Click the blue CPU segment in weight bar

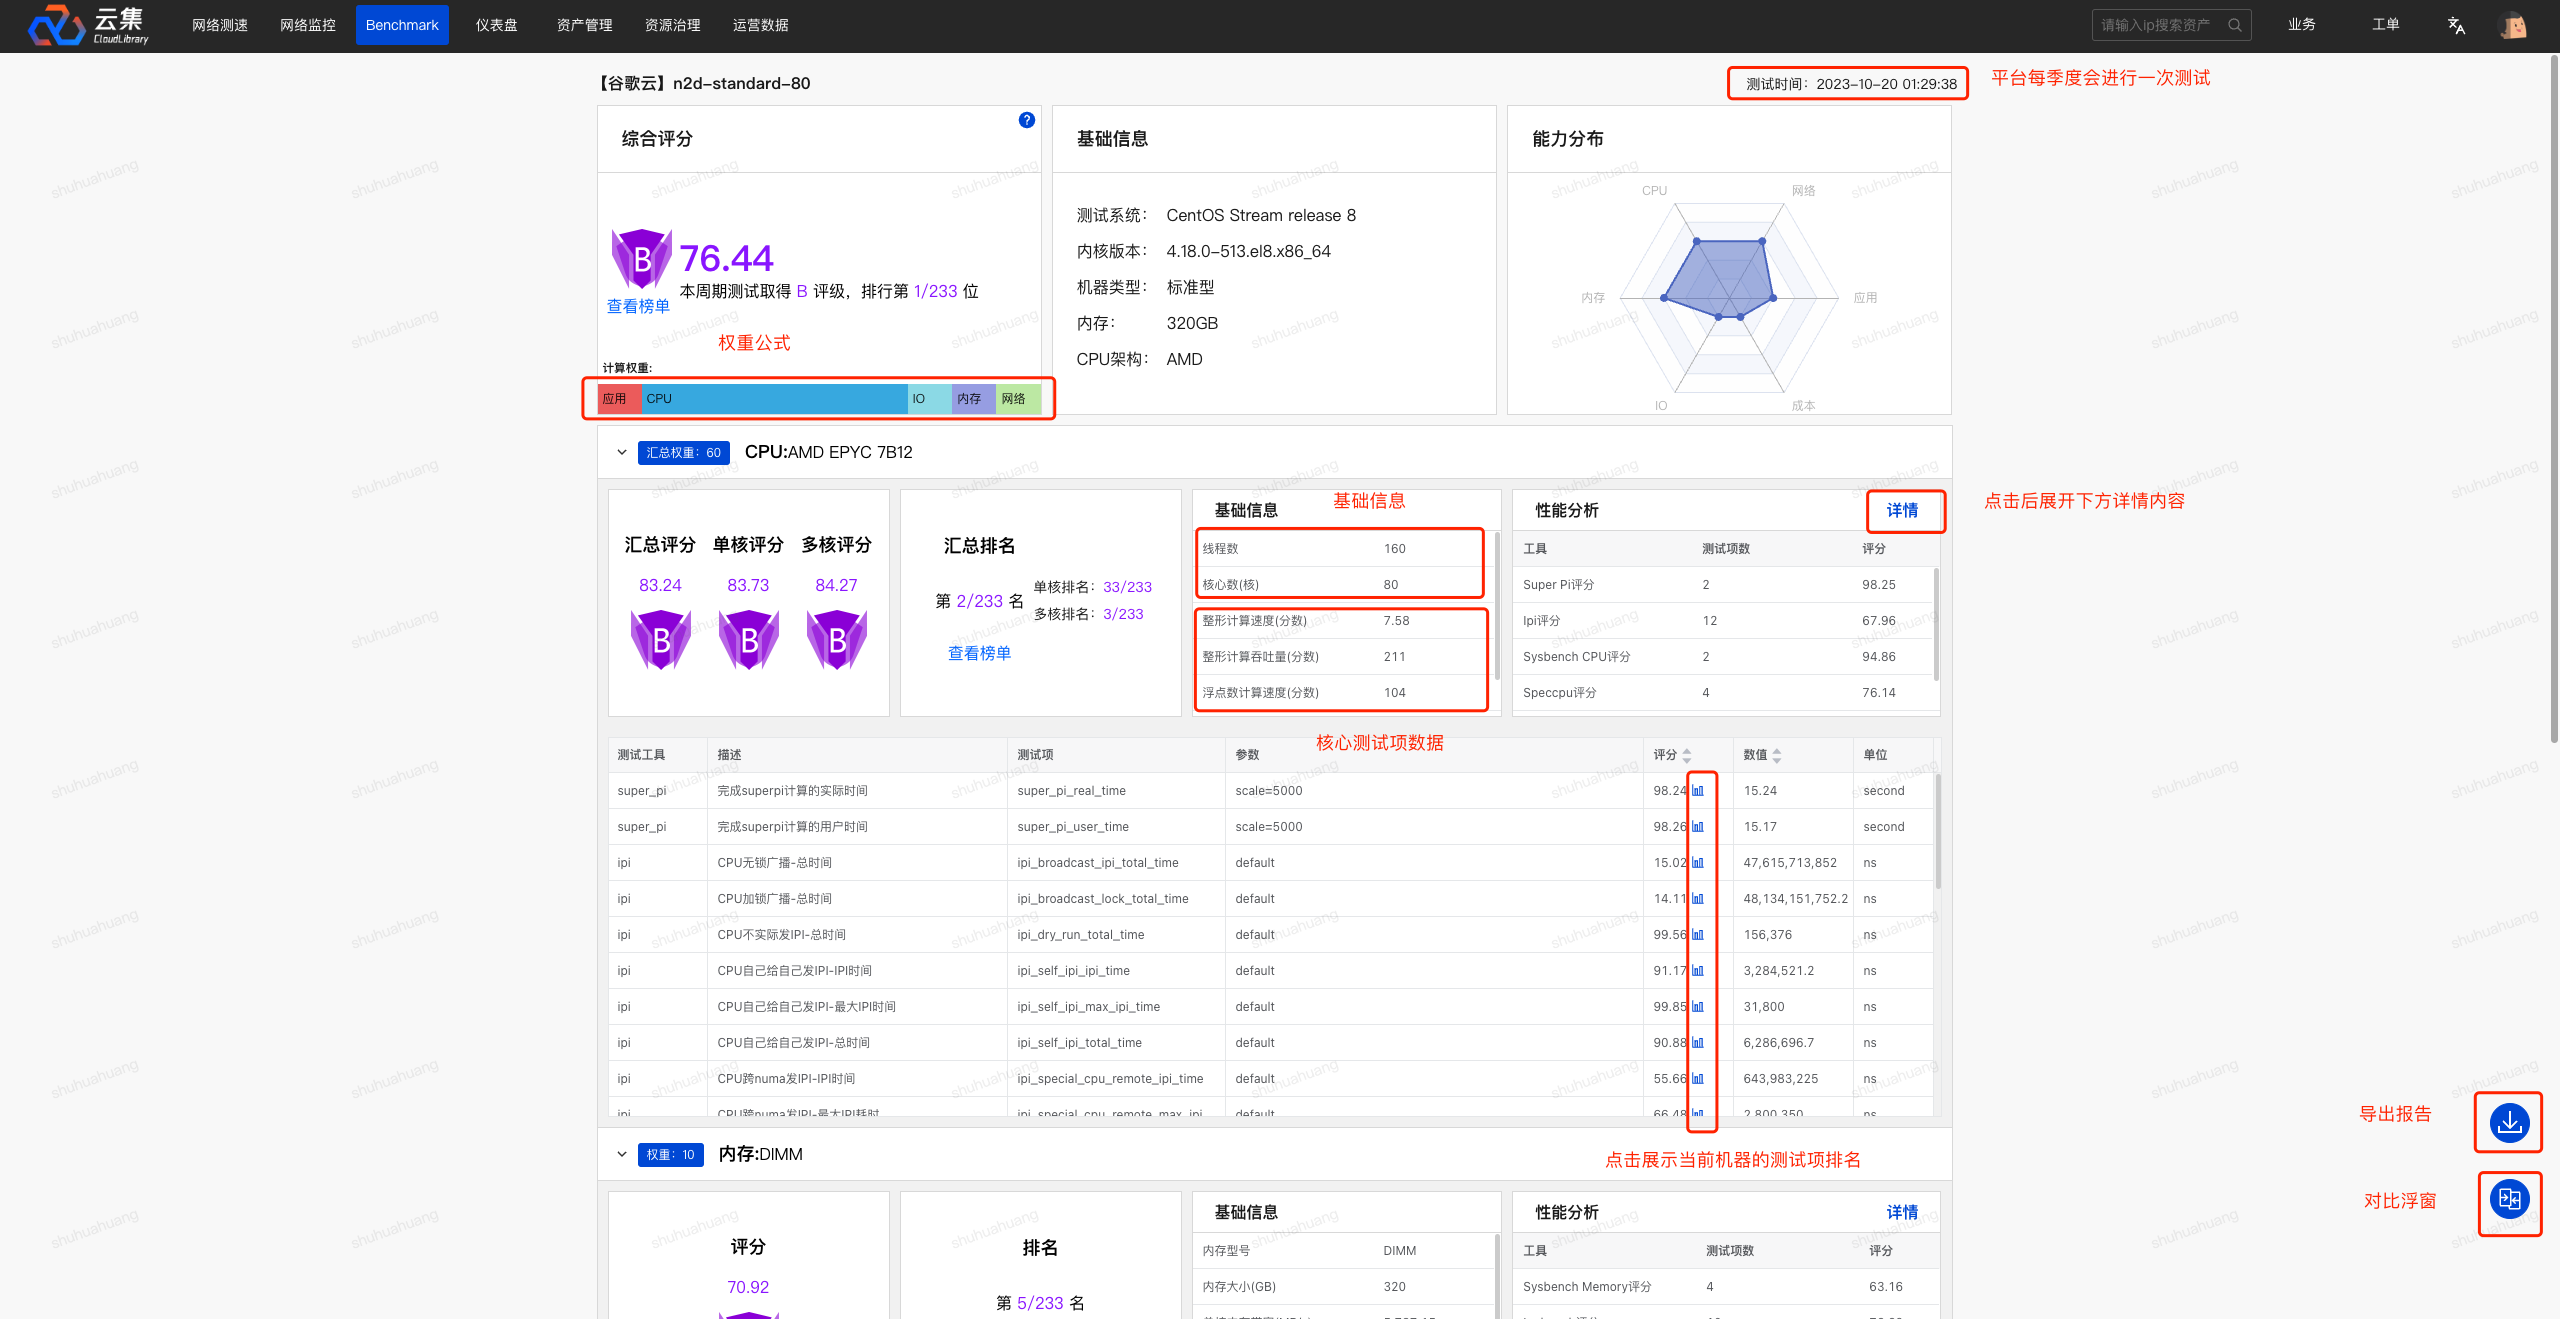[x=775, y=399]
